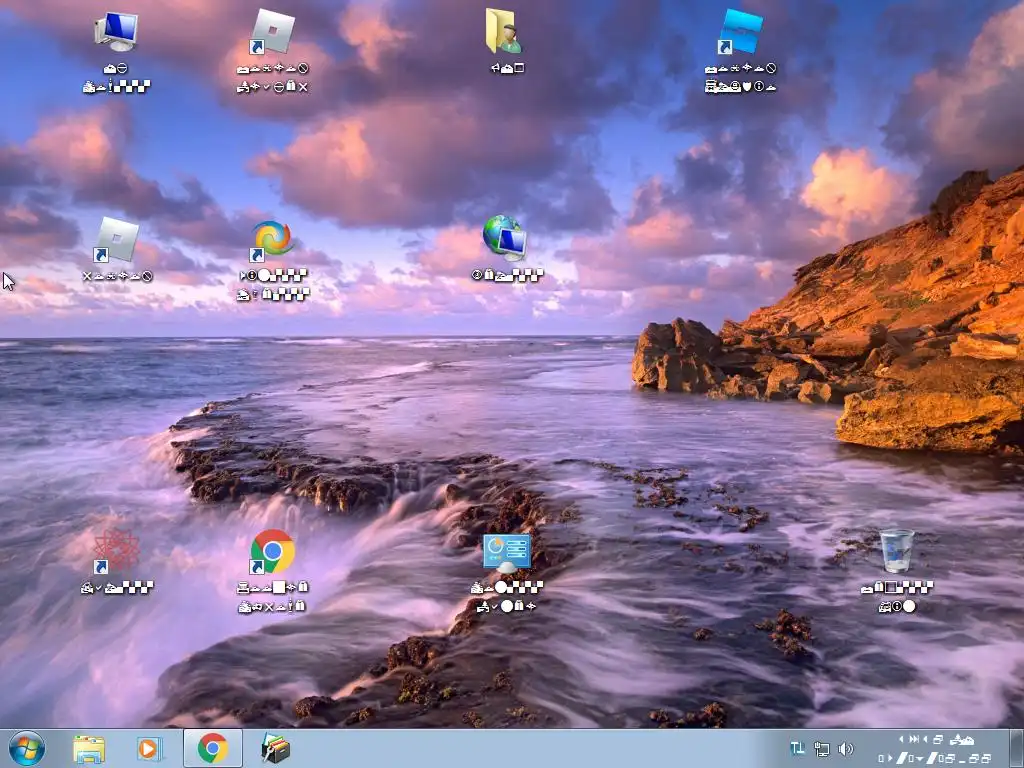Open File Explorer from the taskbar
The height and width of the screenshot is (768, 1024).
(89, 748)
